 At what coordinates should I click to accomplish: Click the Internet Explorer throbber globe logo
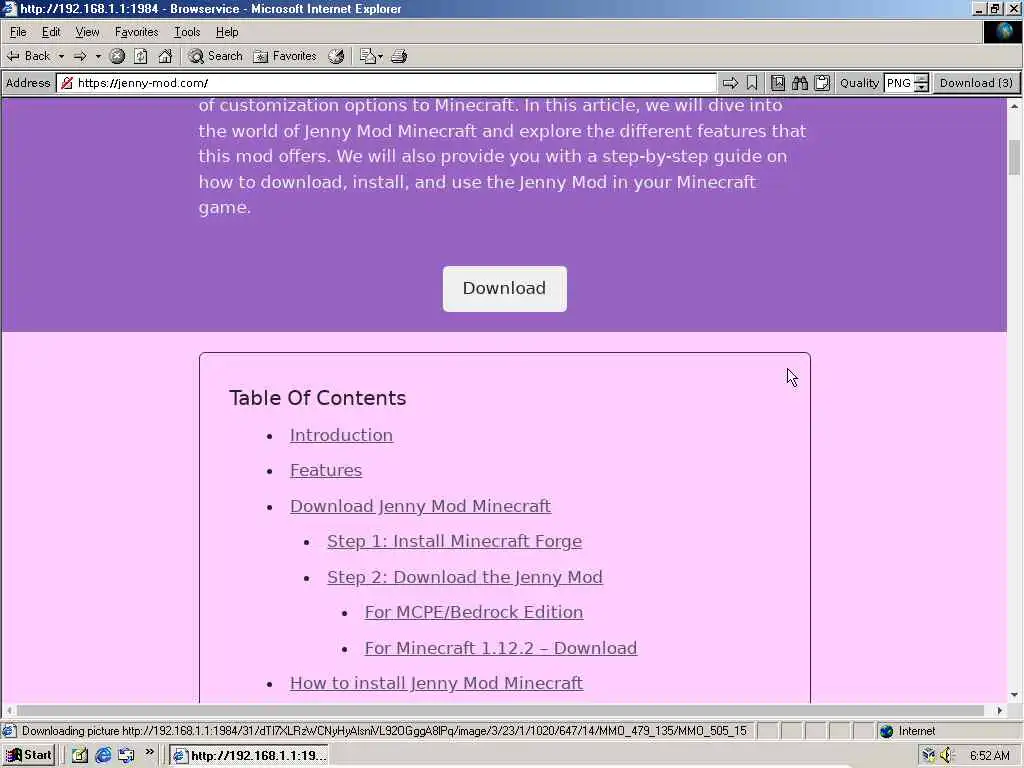tap(1002, 32)
